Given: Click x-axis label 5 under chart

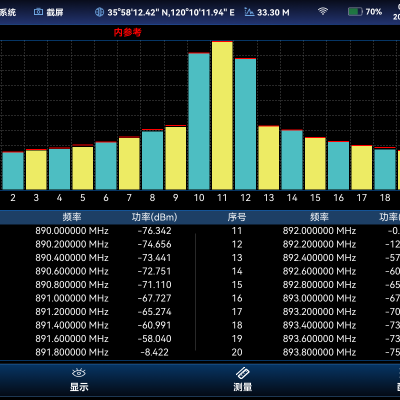Looking at the screenshot, I should tap(83, 198).
